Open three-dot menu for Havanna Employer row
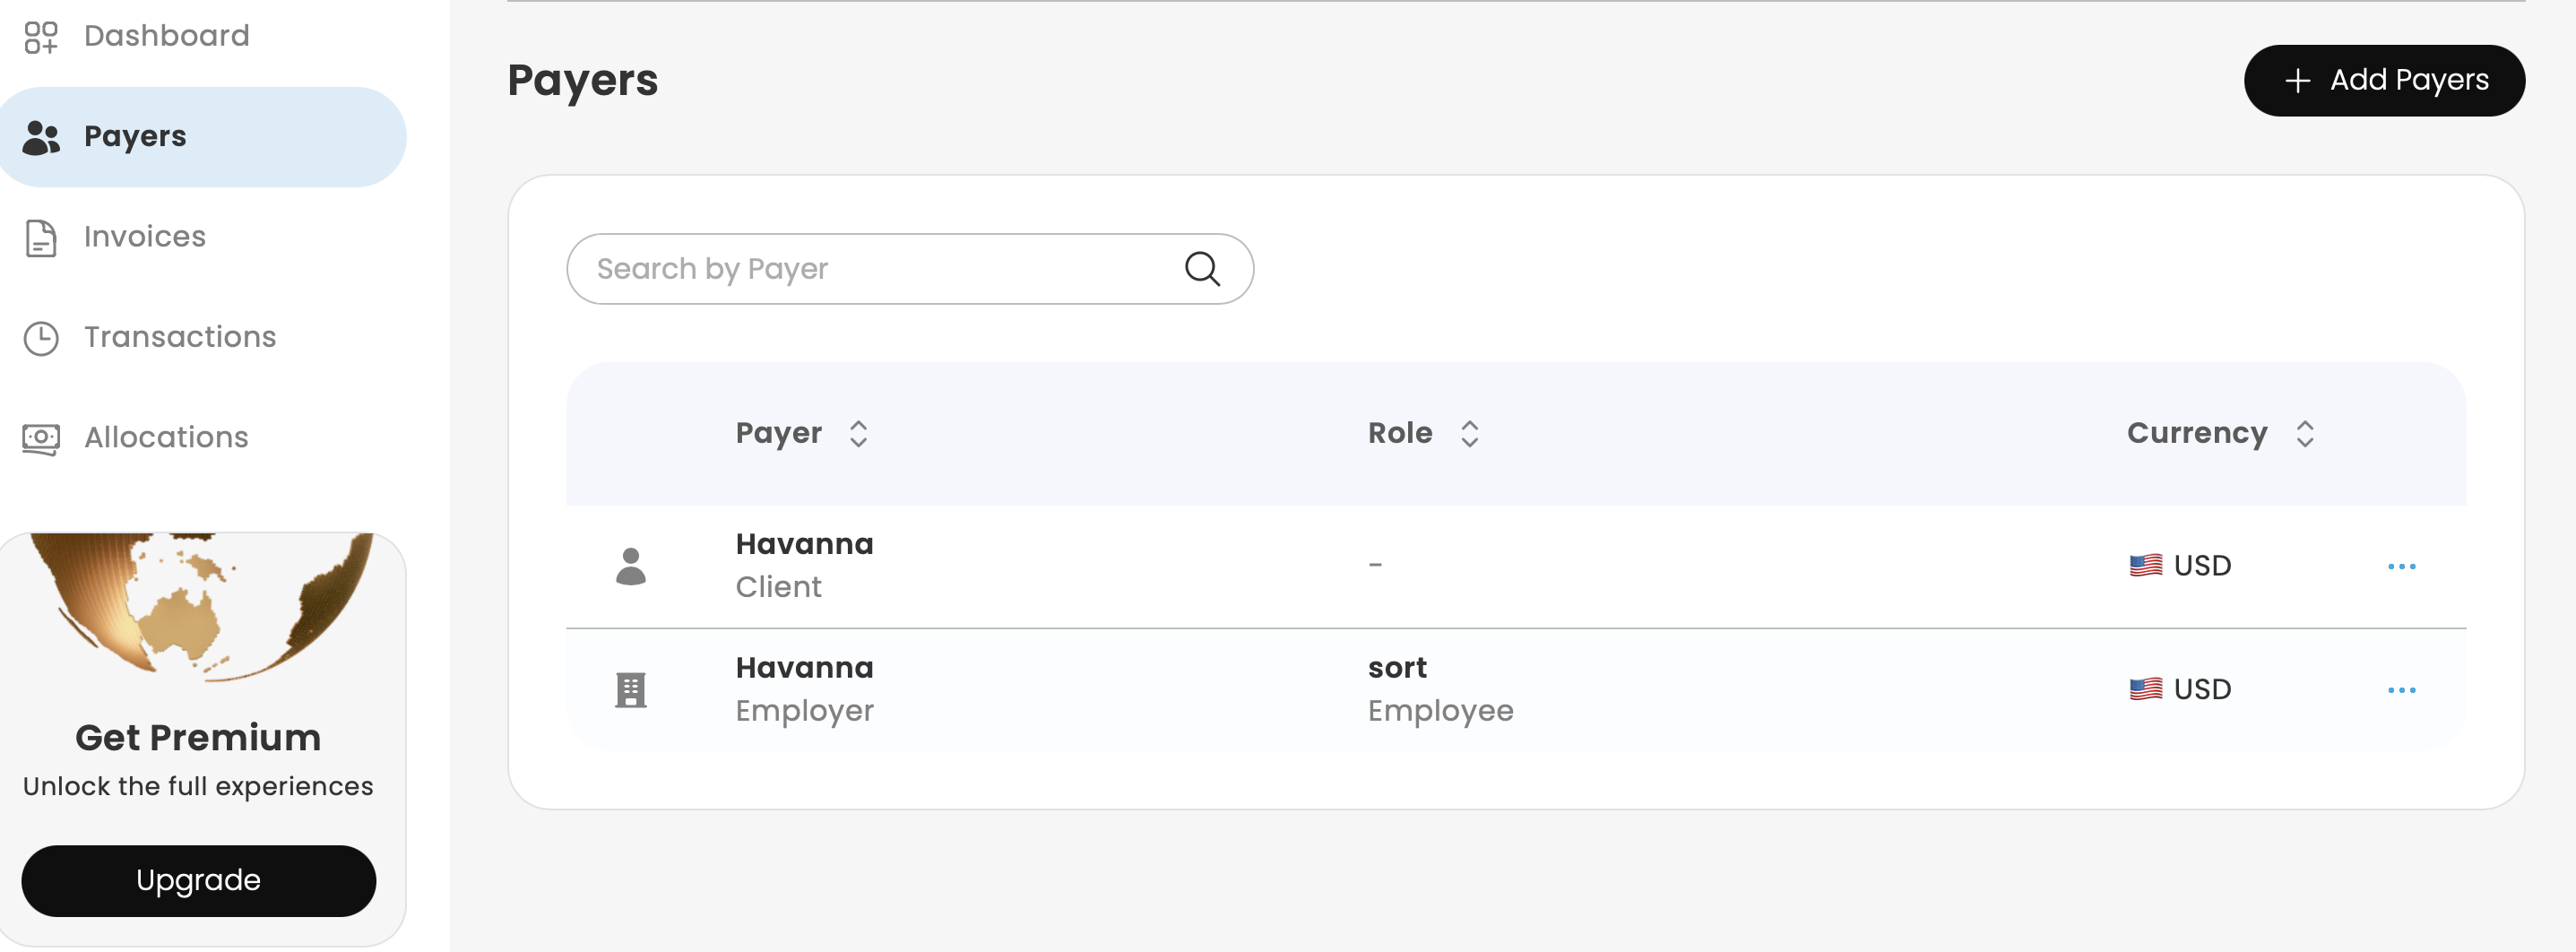Screen dimensions: 2576x952 [2400, 691]
